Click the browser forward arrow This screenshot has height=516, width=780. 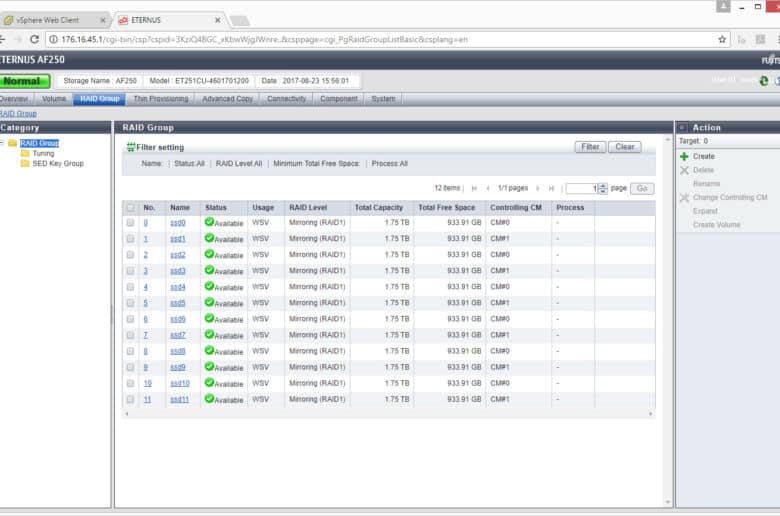[18, 39]
